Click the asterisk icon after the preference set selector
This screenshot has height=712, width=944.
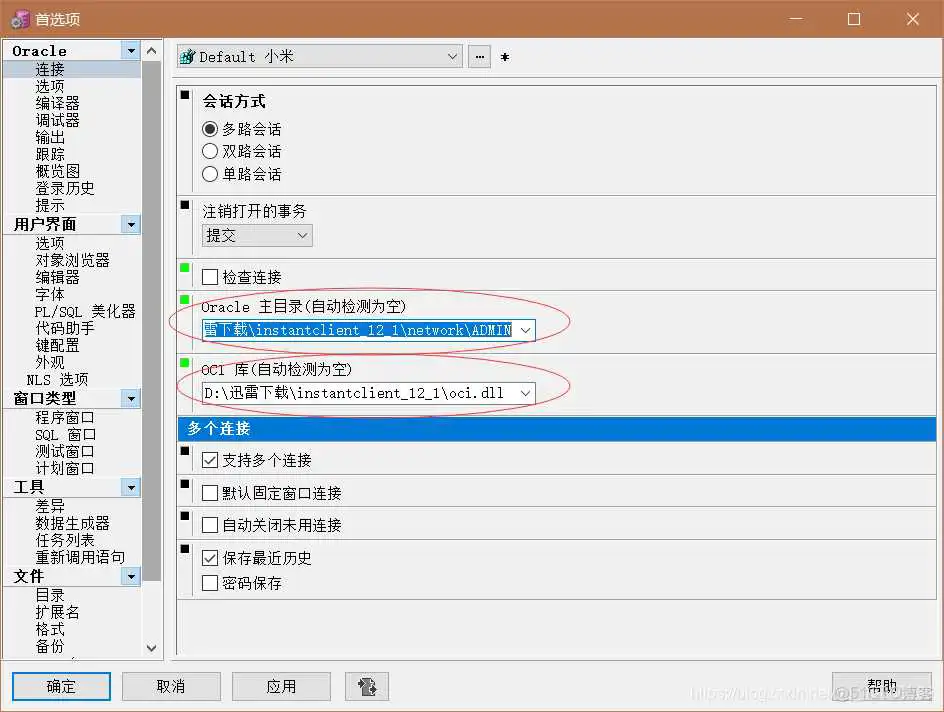tap(505, 57)
